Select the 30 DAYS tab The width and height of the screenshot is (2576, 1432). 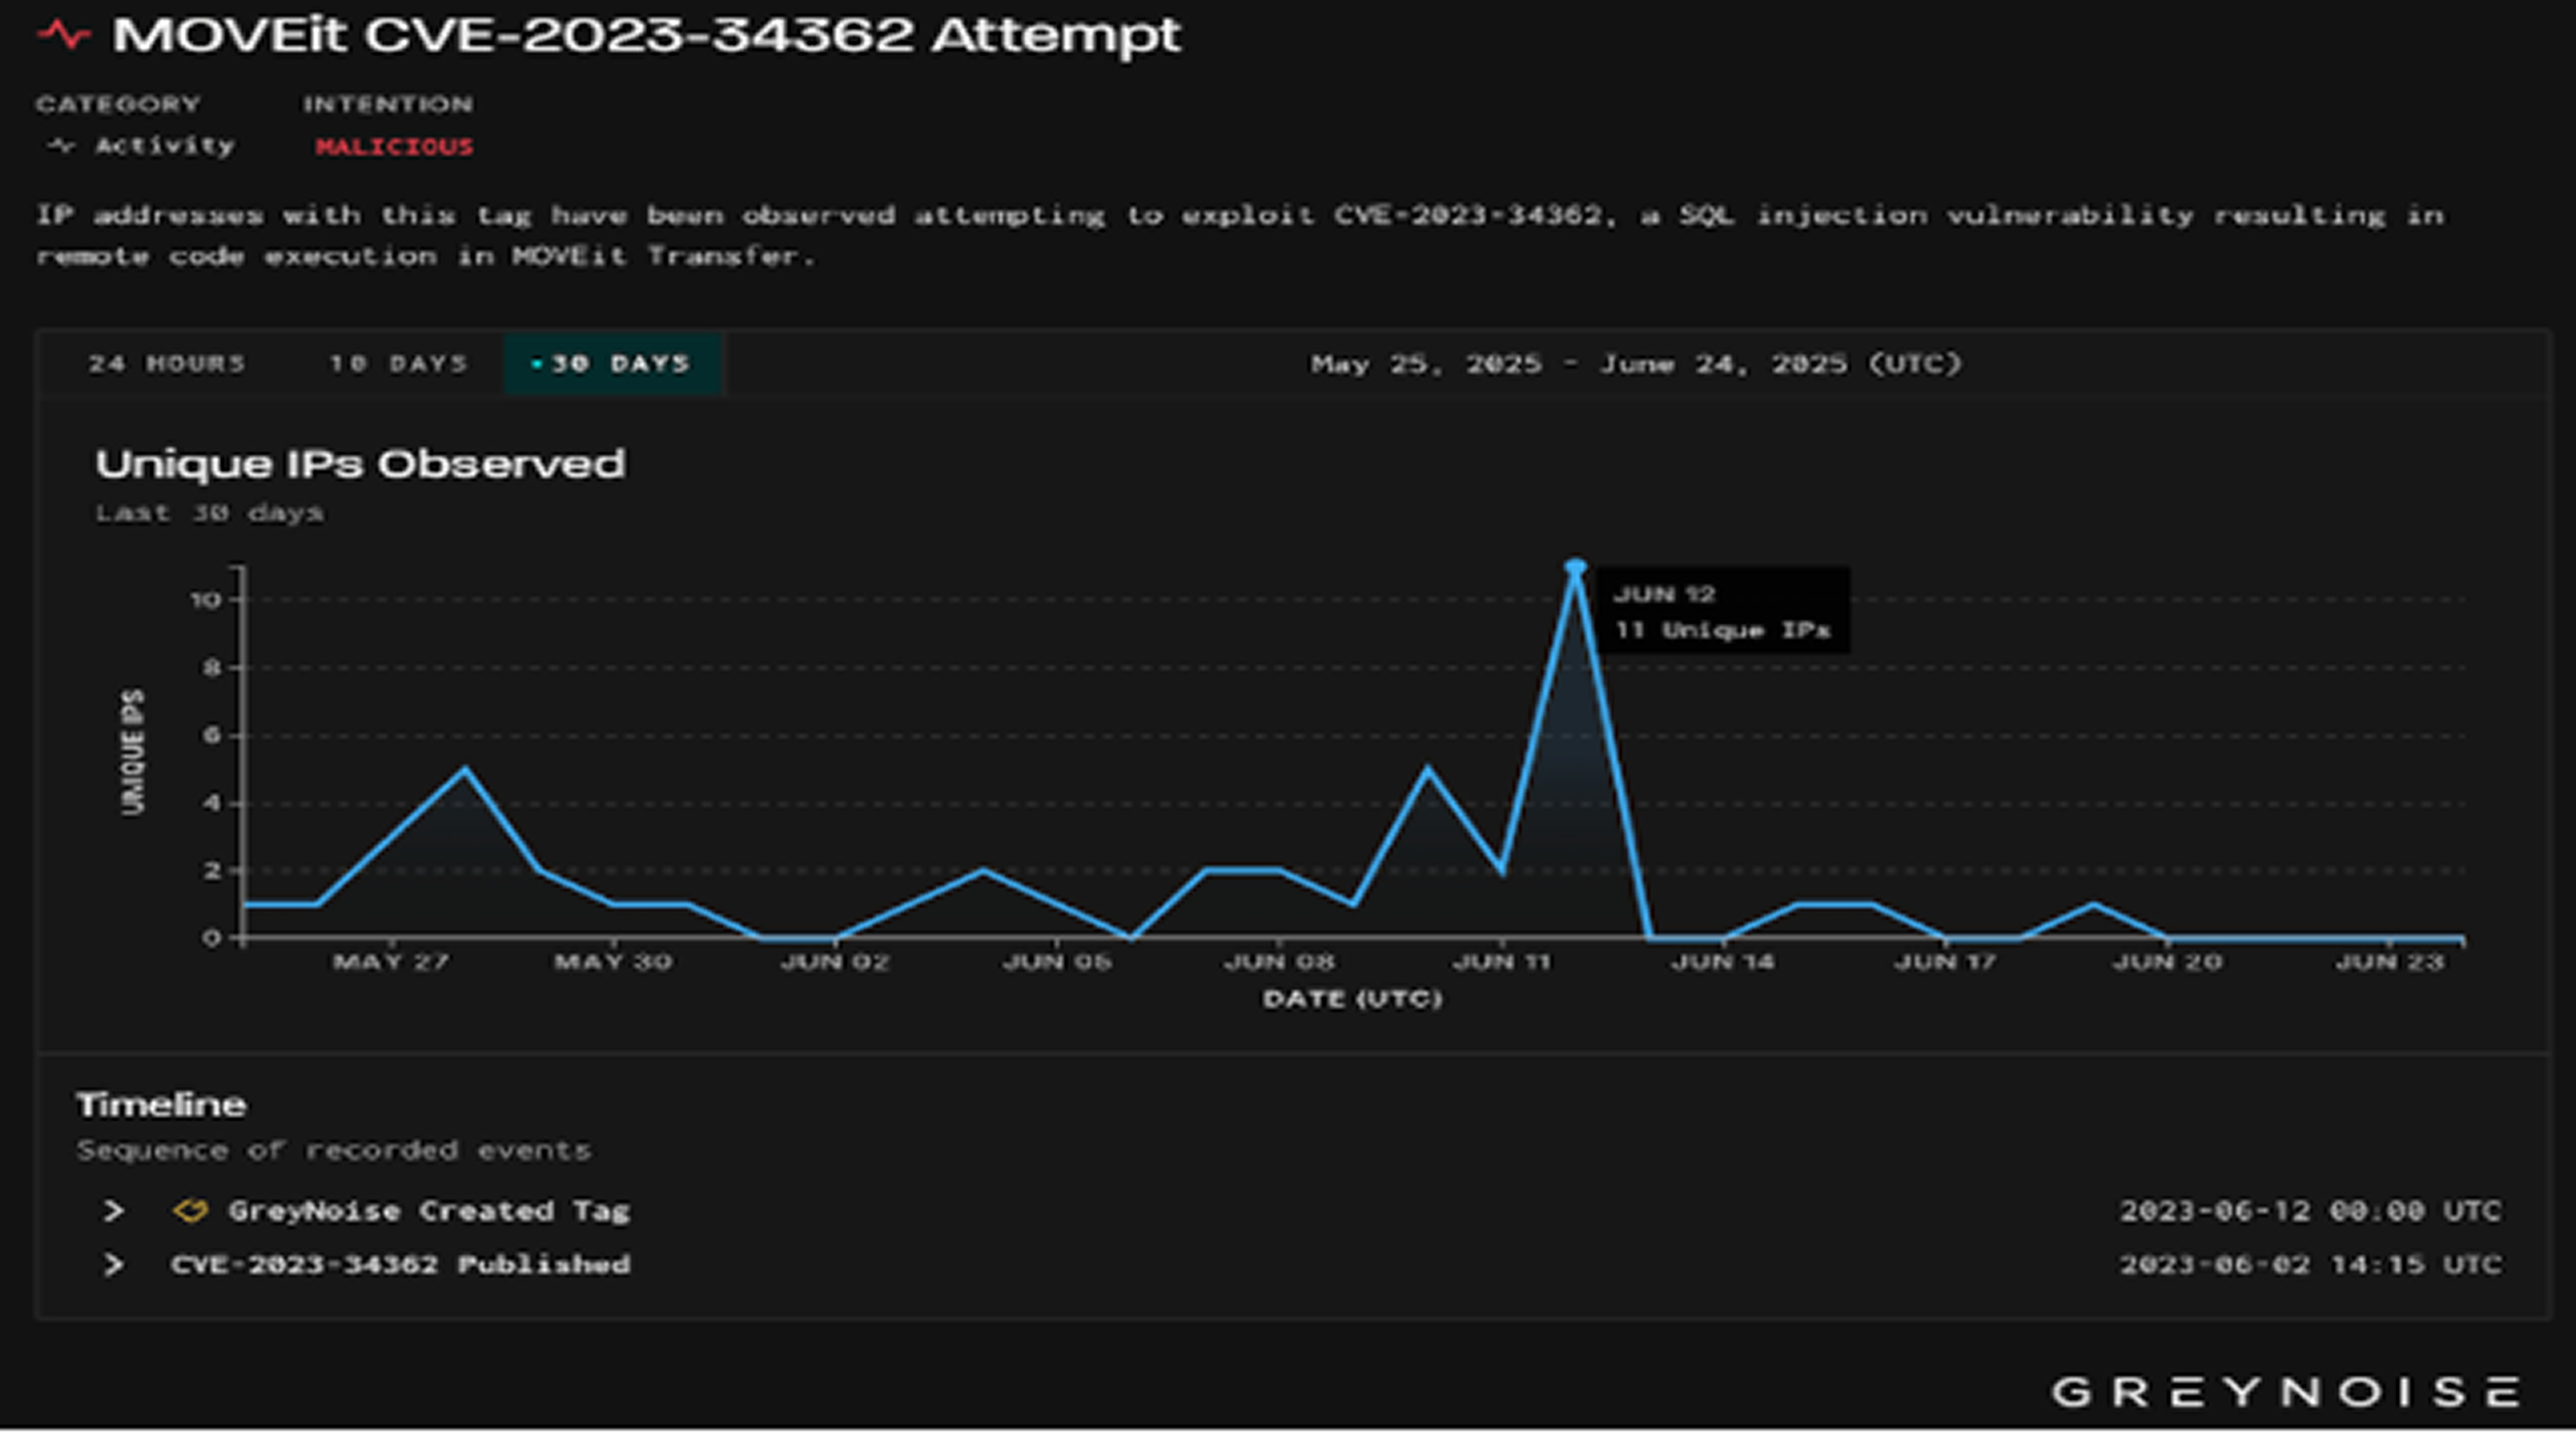[612, 364]
